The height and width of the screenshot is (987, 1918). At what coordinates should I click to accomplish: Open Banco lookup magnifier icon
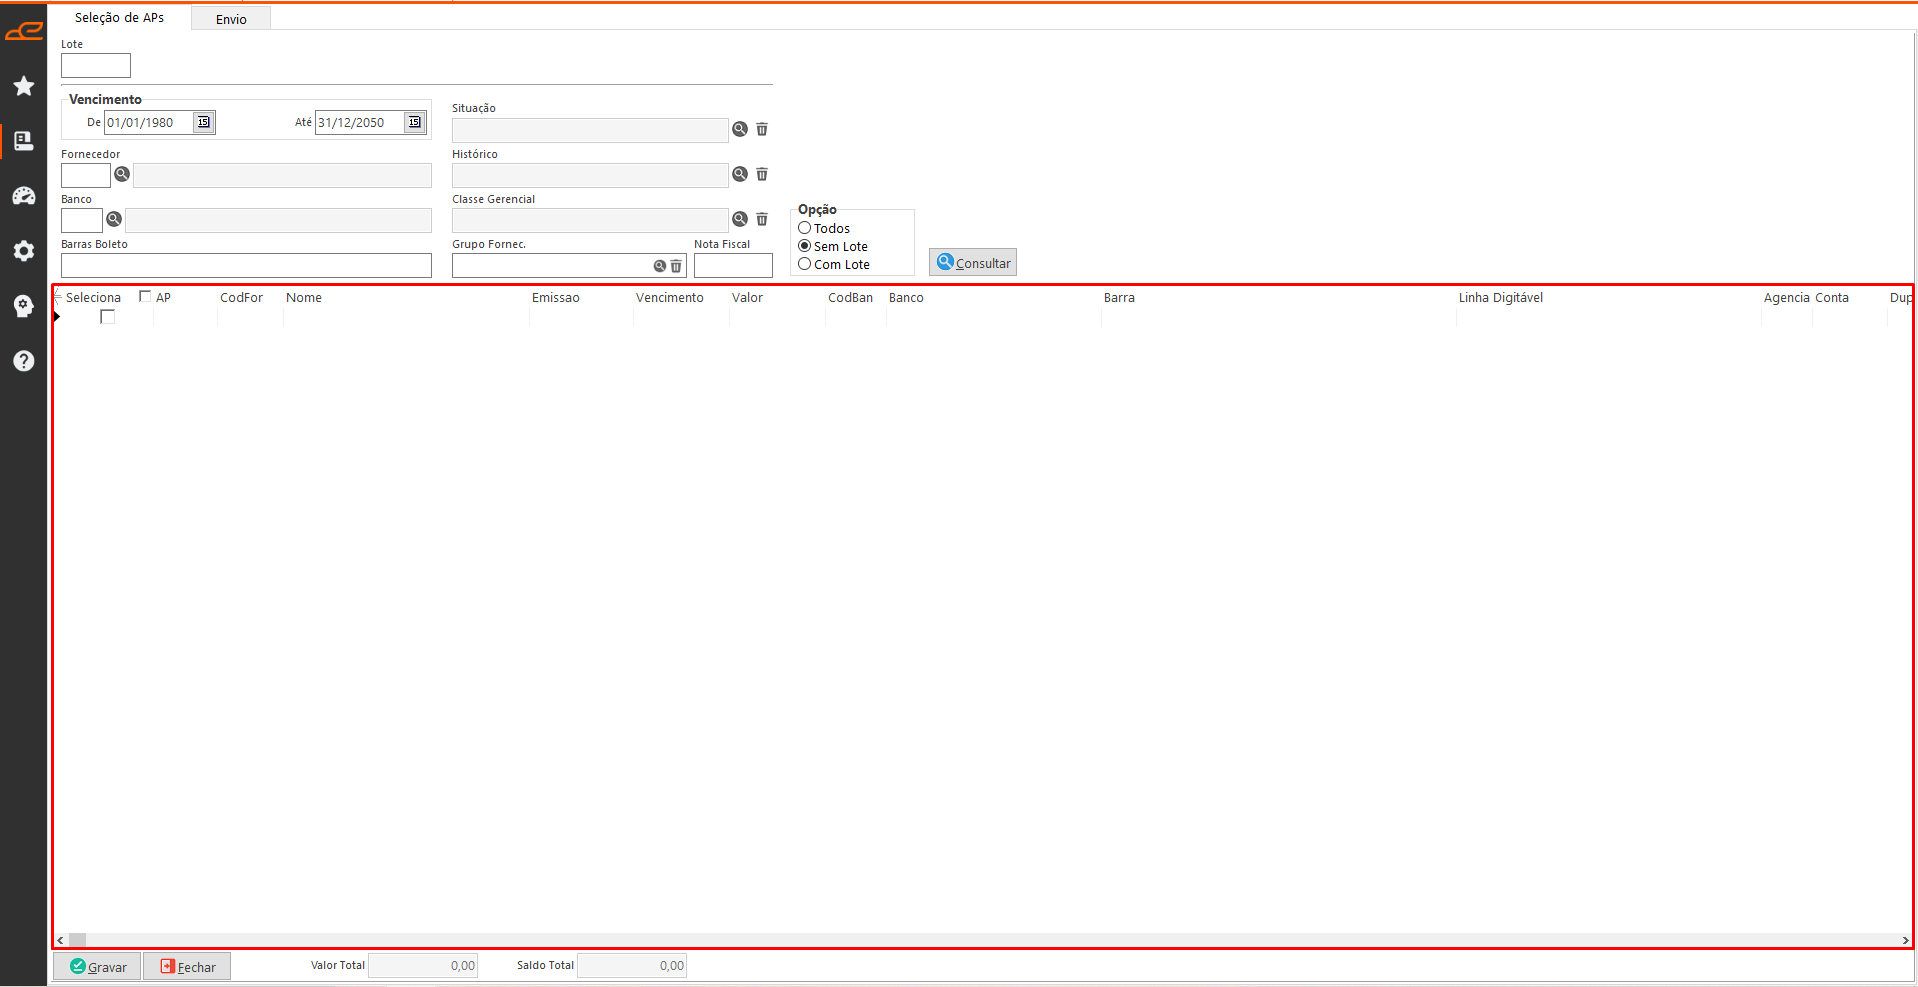tap(114, 219)
